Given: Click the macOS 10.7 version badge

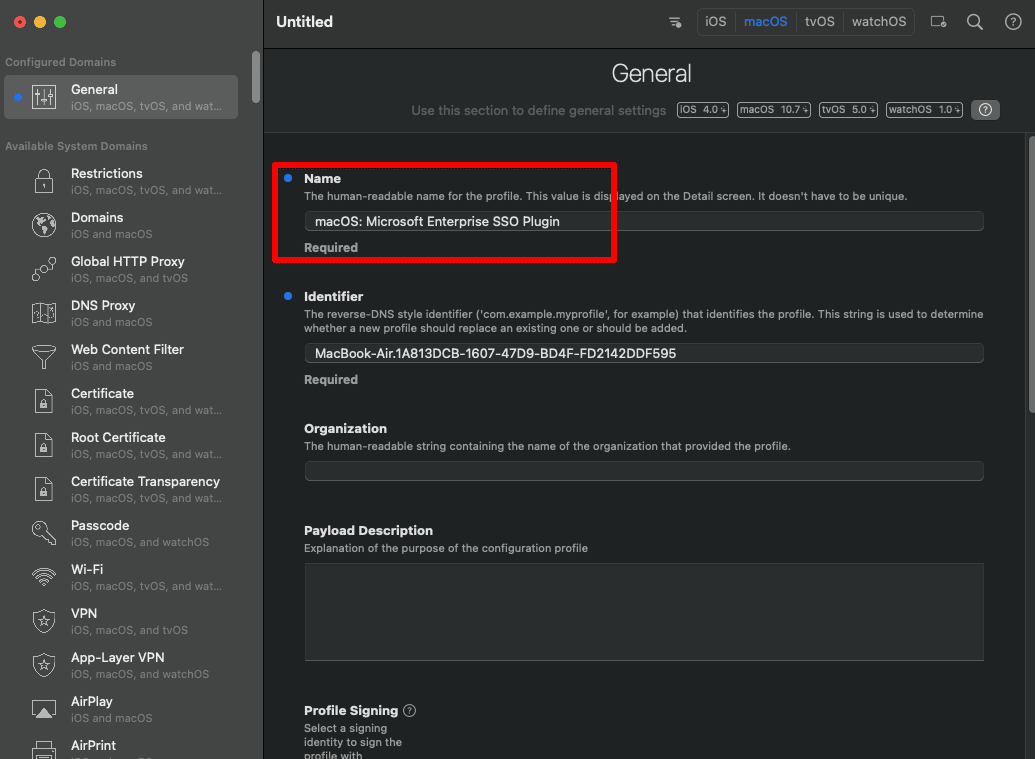Looking at the screenshot, I should [x=774, y=110].
